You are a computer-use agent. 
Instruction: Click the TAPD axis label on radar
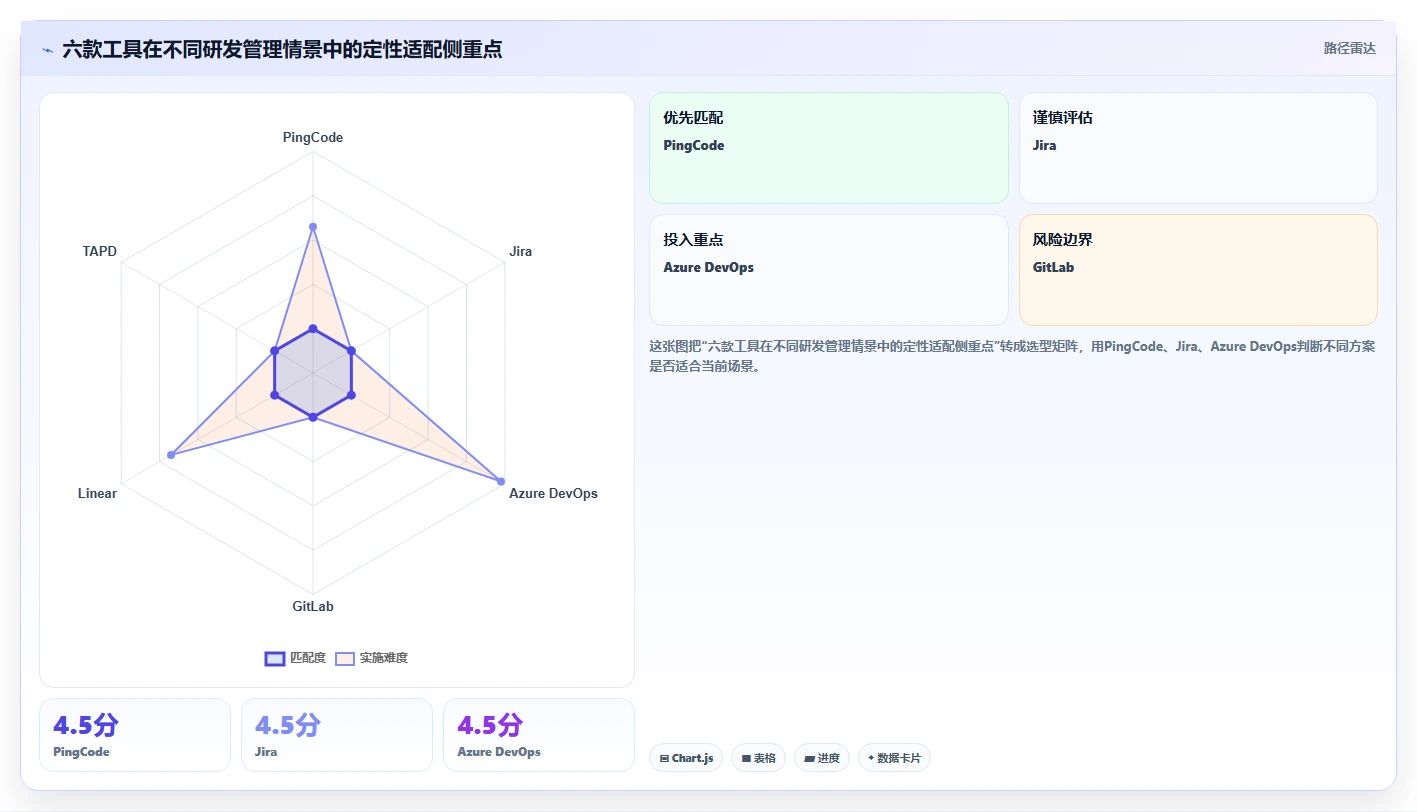coord(100,251)
